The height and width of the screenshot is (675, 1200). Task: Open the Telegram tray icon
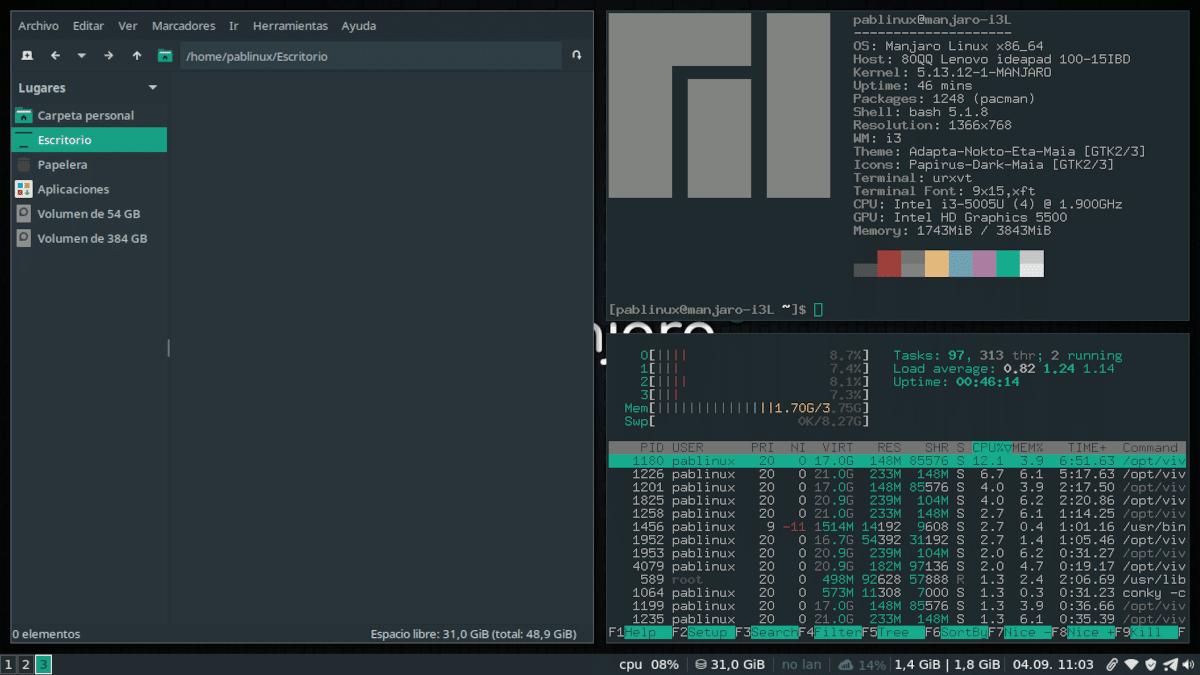(x=1170, y=664)
